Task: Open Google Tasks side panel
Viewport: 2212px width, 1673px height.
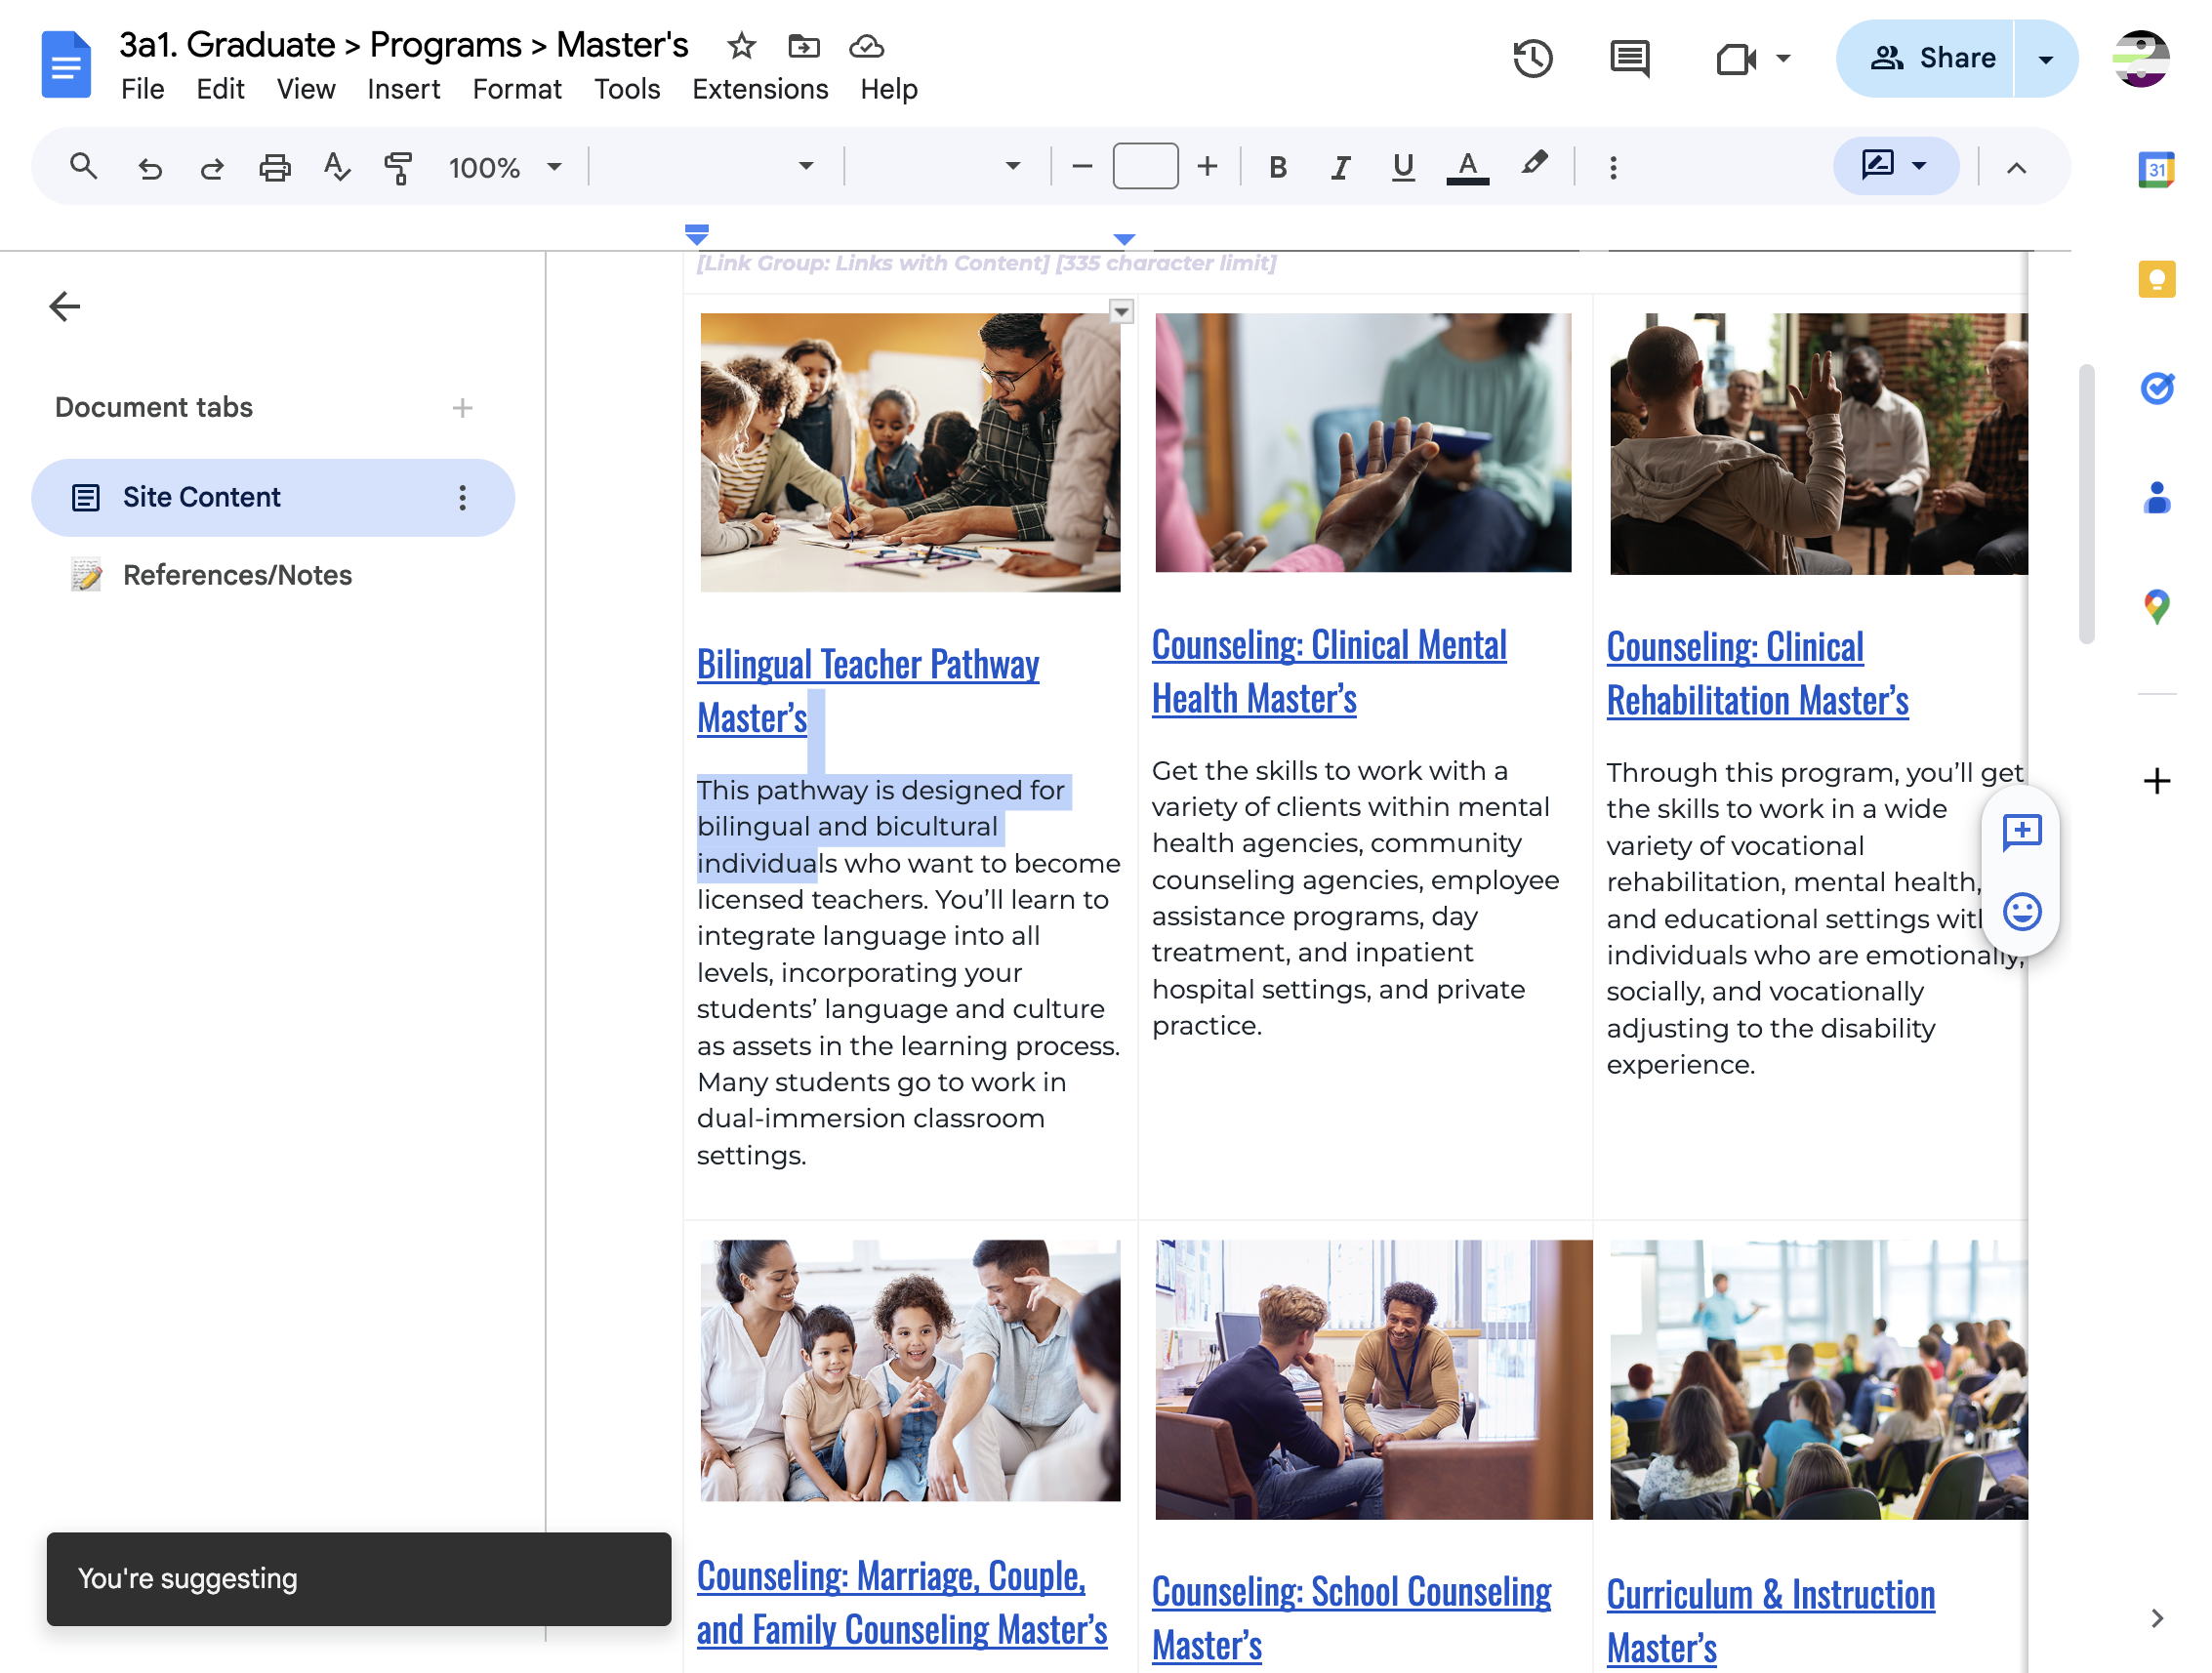Action: 2156,387
